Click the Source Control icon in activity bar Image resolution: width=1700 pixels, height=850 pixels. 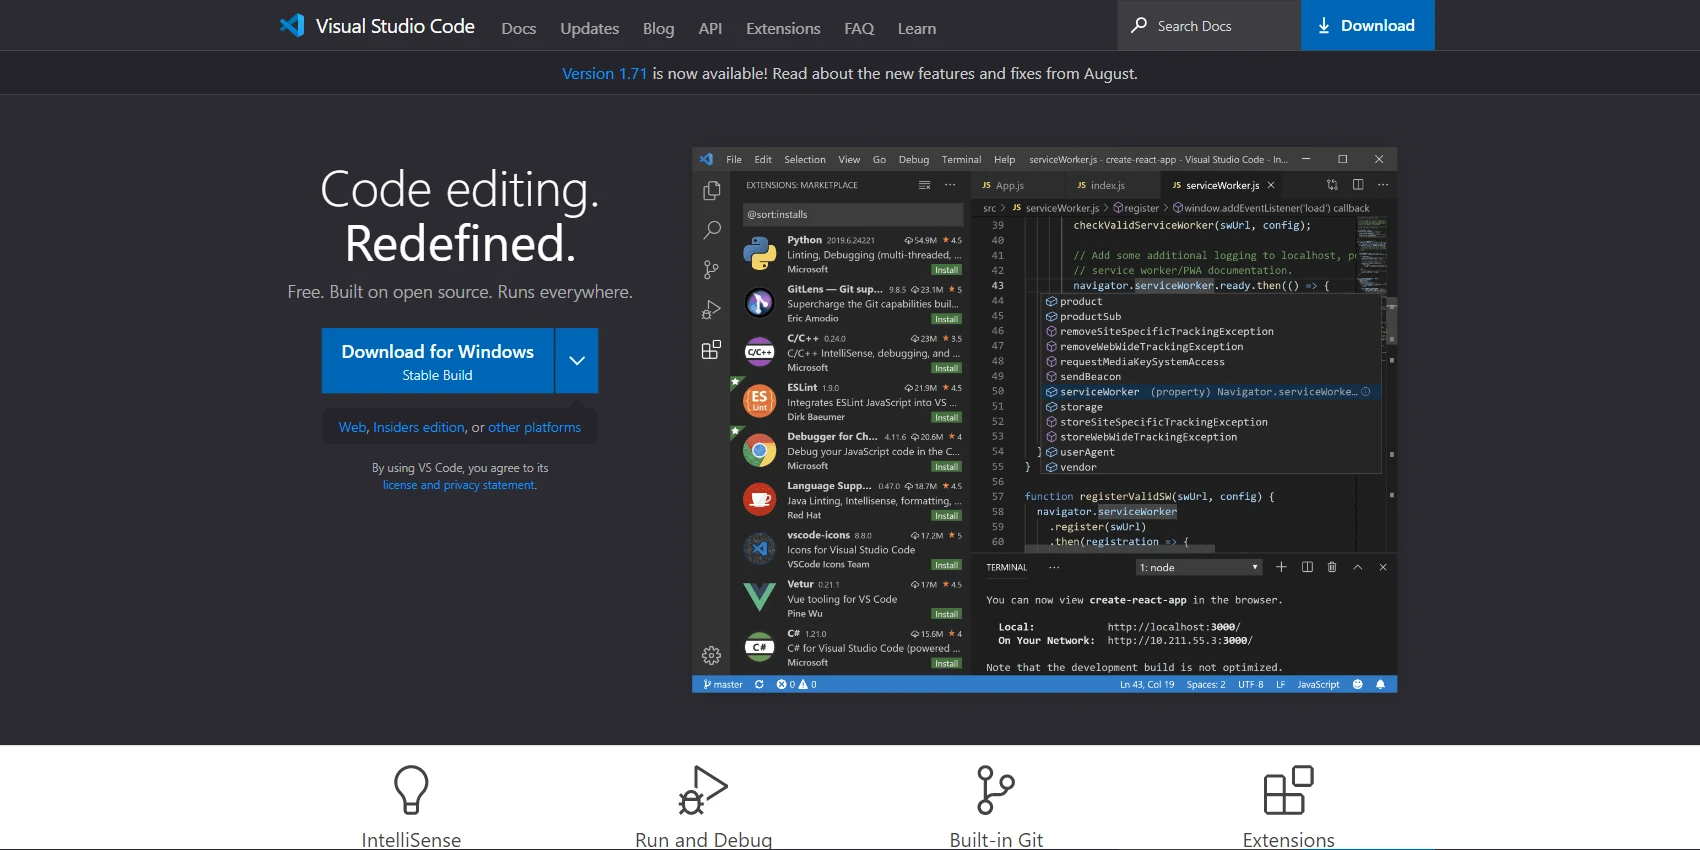[x=711, y=270]
